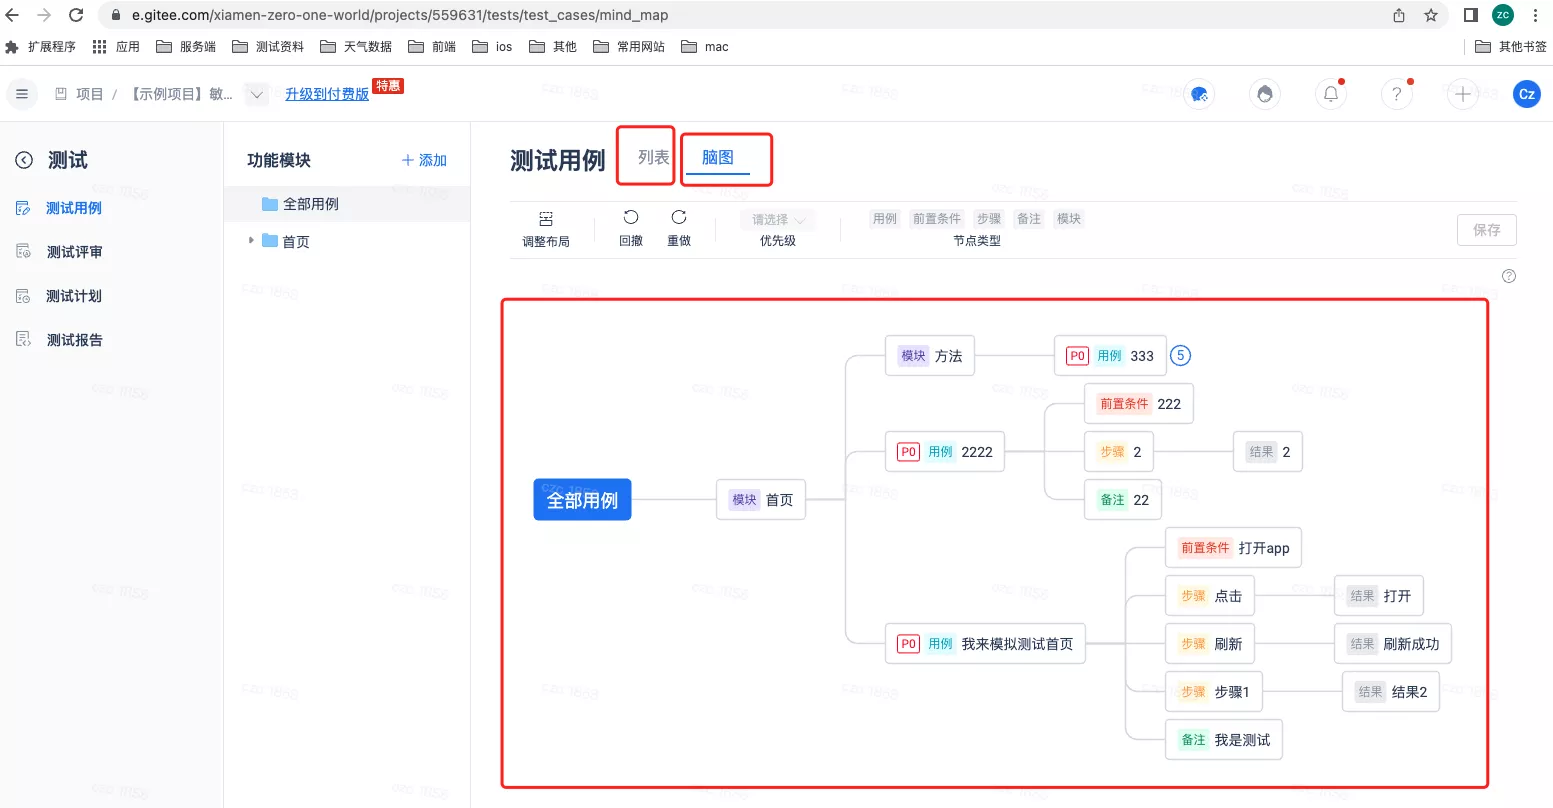Toggle the hamburger side menu

point(22,94)
